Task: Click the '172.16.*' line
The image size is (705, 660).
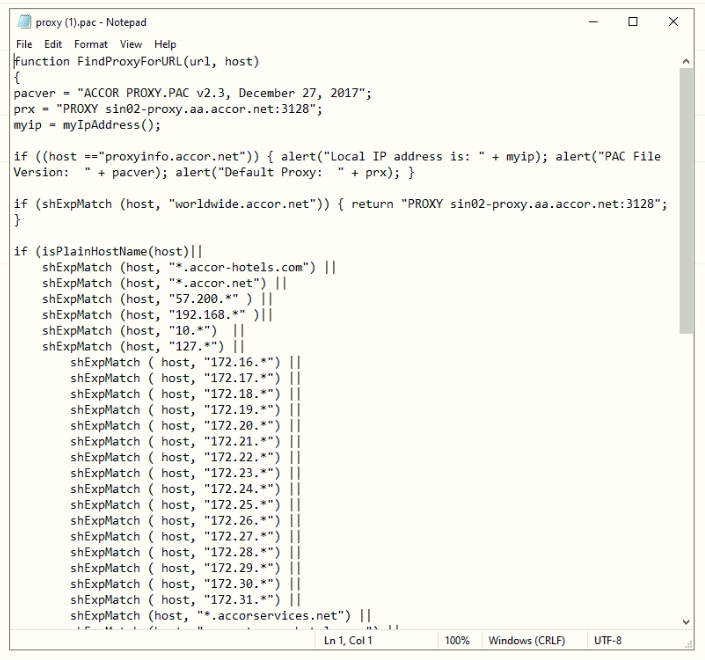Action: (x=185, y=362)
